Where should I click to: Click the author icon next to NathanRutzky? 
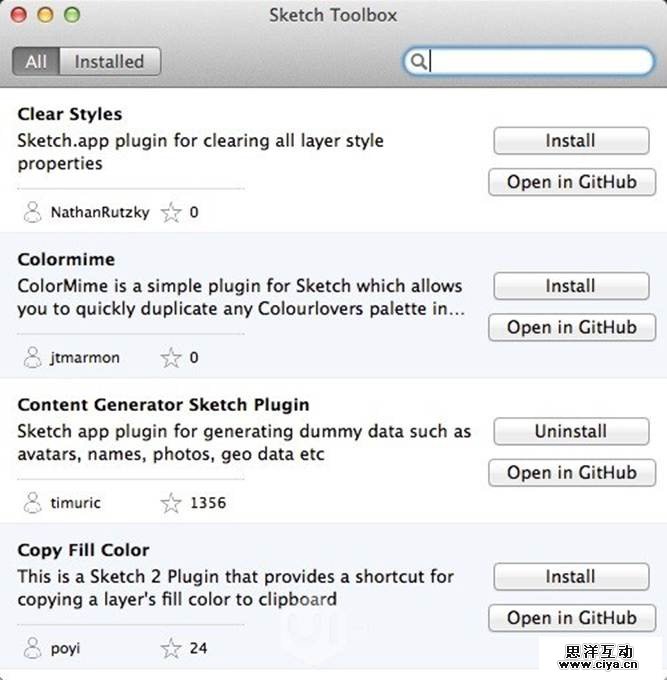pyautogui.click(x=32, y=212)
